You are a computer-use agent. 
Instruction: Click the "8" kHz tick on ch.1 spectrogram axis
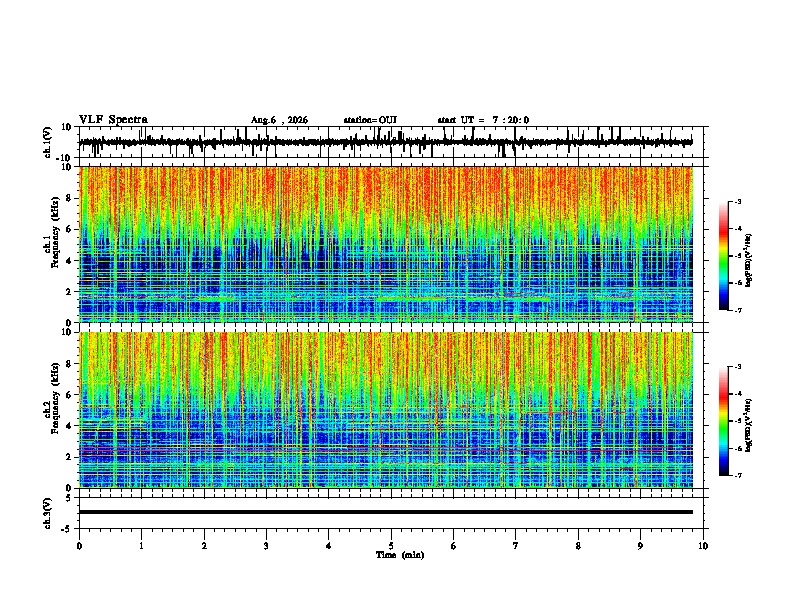[69, 198]
